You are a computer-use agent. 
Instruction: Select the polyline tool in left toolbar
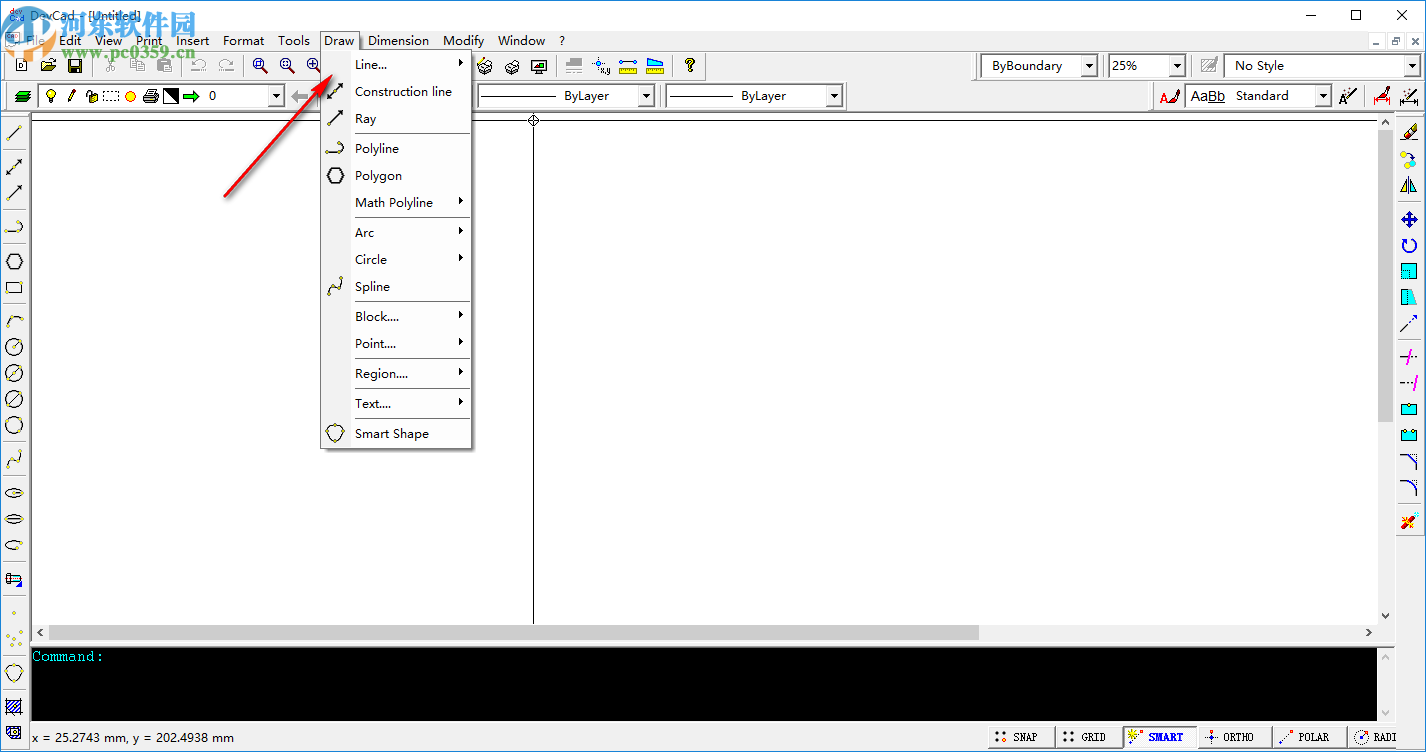[x=14, y=228]
